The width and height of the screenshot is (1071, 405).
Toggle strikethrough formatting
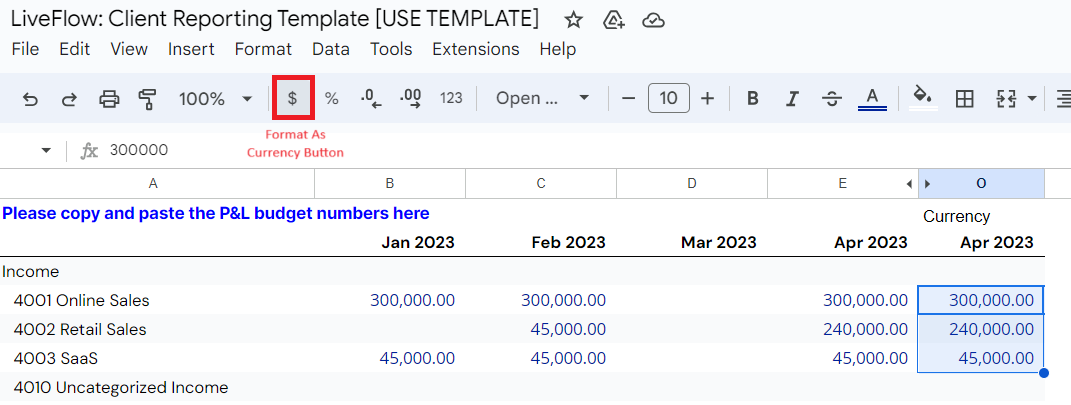pos(831,99)
